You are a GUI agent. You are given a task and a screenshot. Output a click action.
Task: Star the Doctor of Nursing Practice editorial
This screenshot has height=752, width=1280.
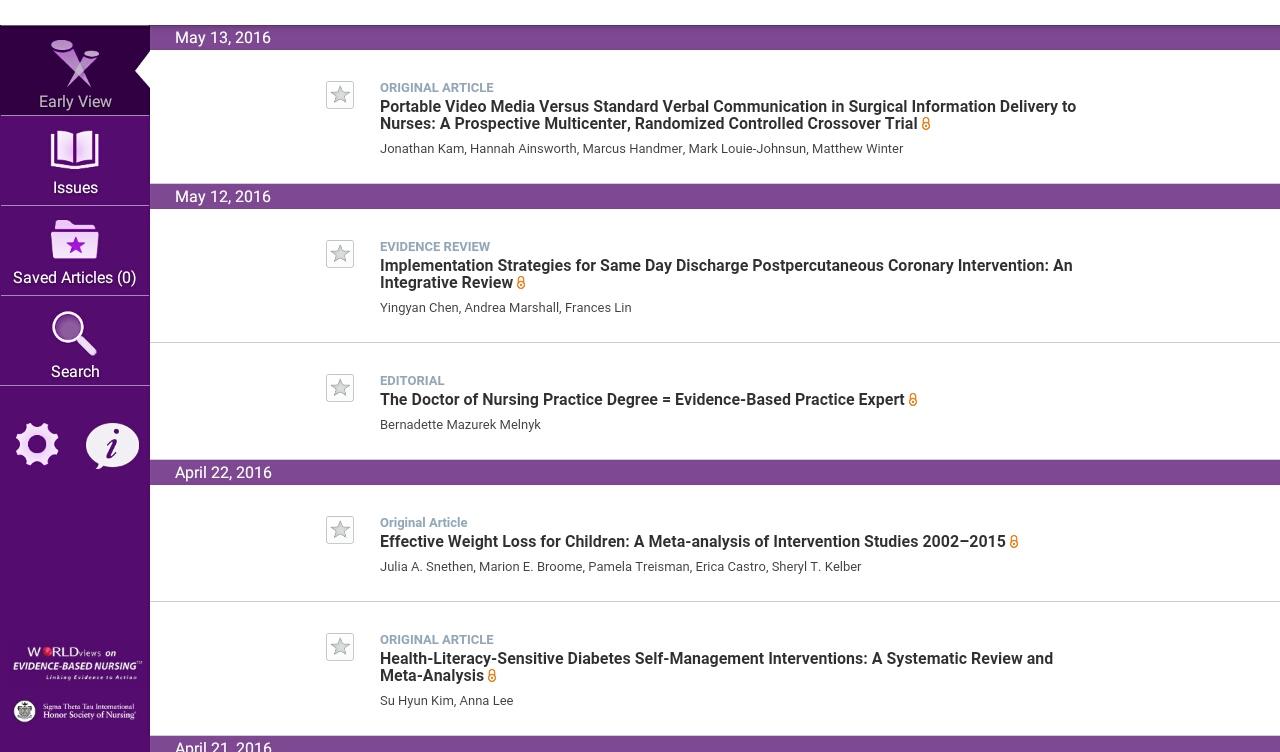point(340,388)
